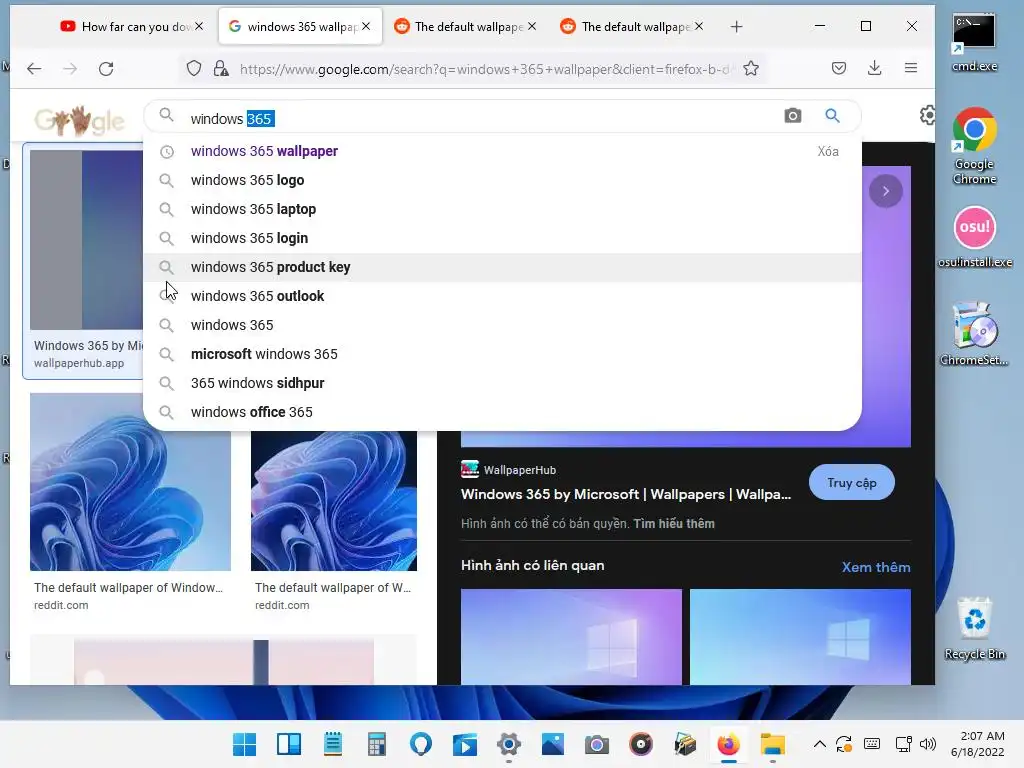Select osu!install.exe desktop icon
The image size is (1024, 768).
pyautogui.click(x=974, y=237)
